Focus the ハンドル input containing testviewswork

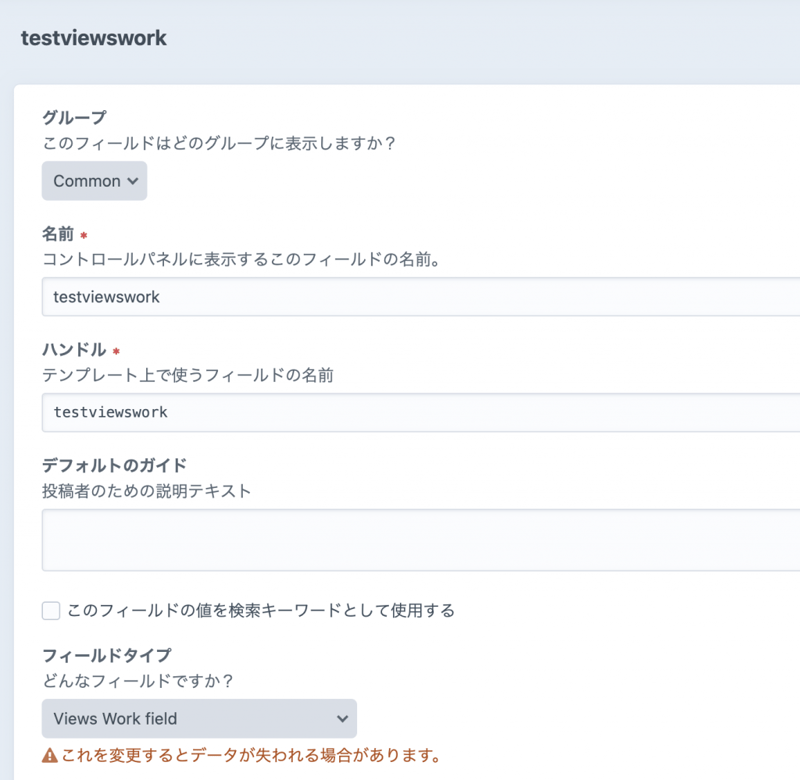pyautogui.click(x=420, y=412)
